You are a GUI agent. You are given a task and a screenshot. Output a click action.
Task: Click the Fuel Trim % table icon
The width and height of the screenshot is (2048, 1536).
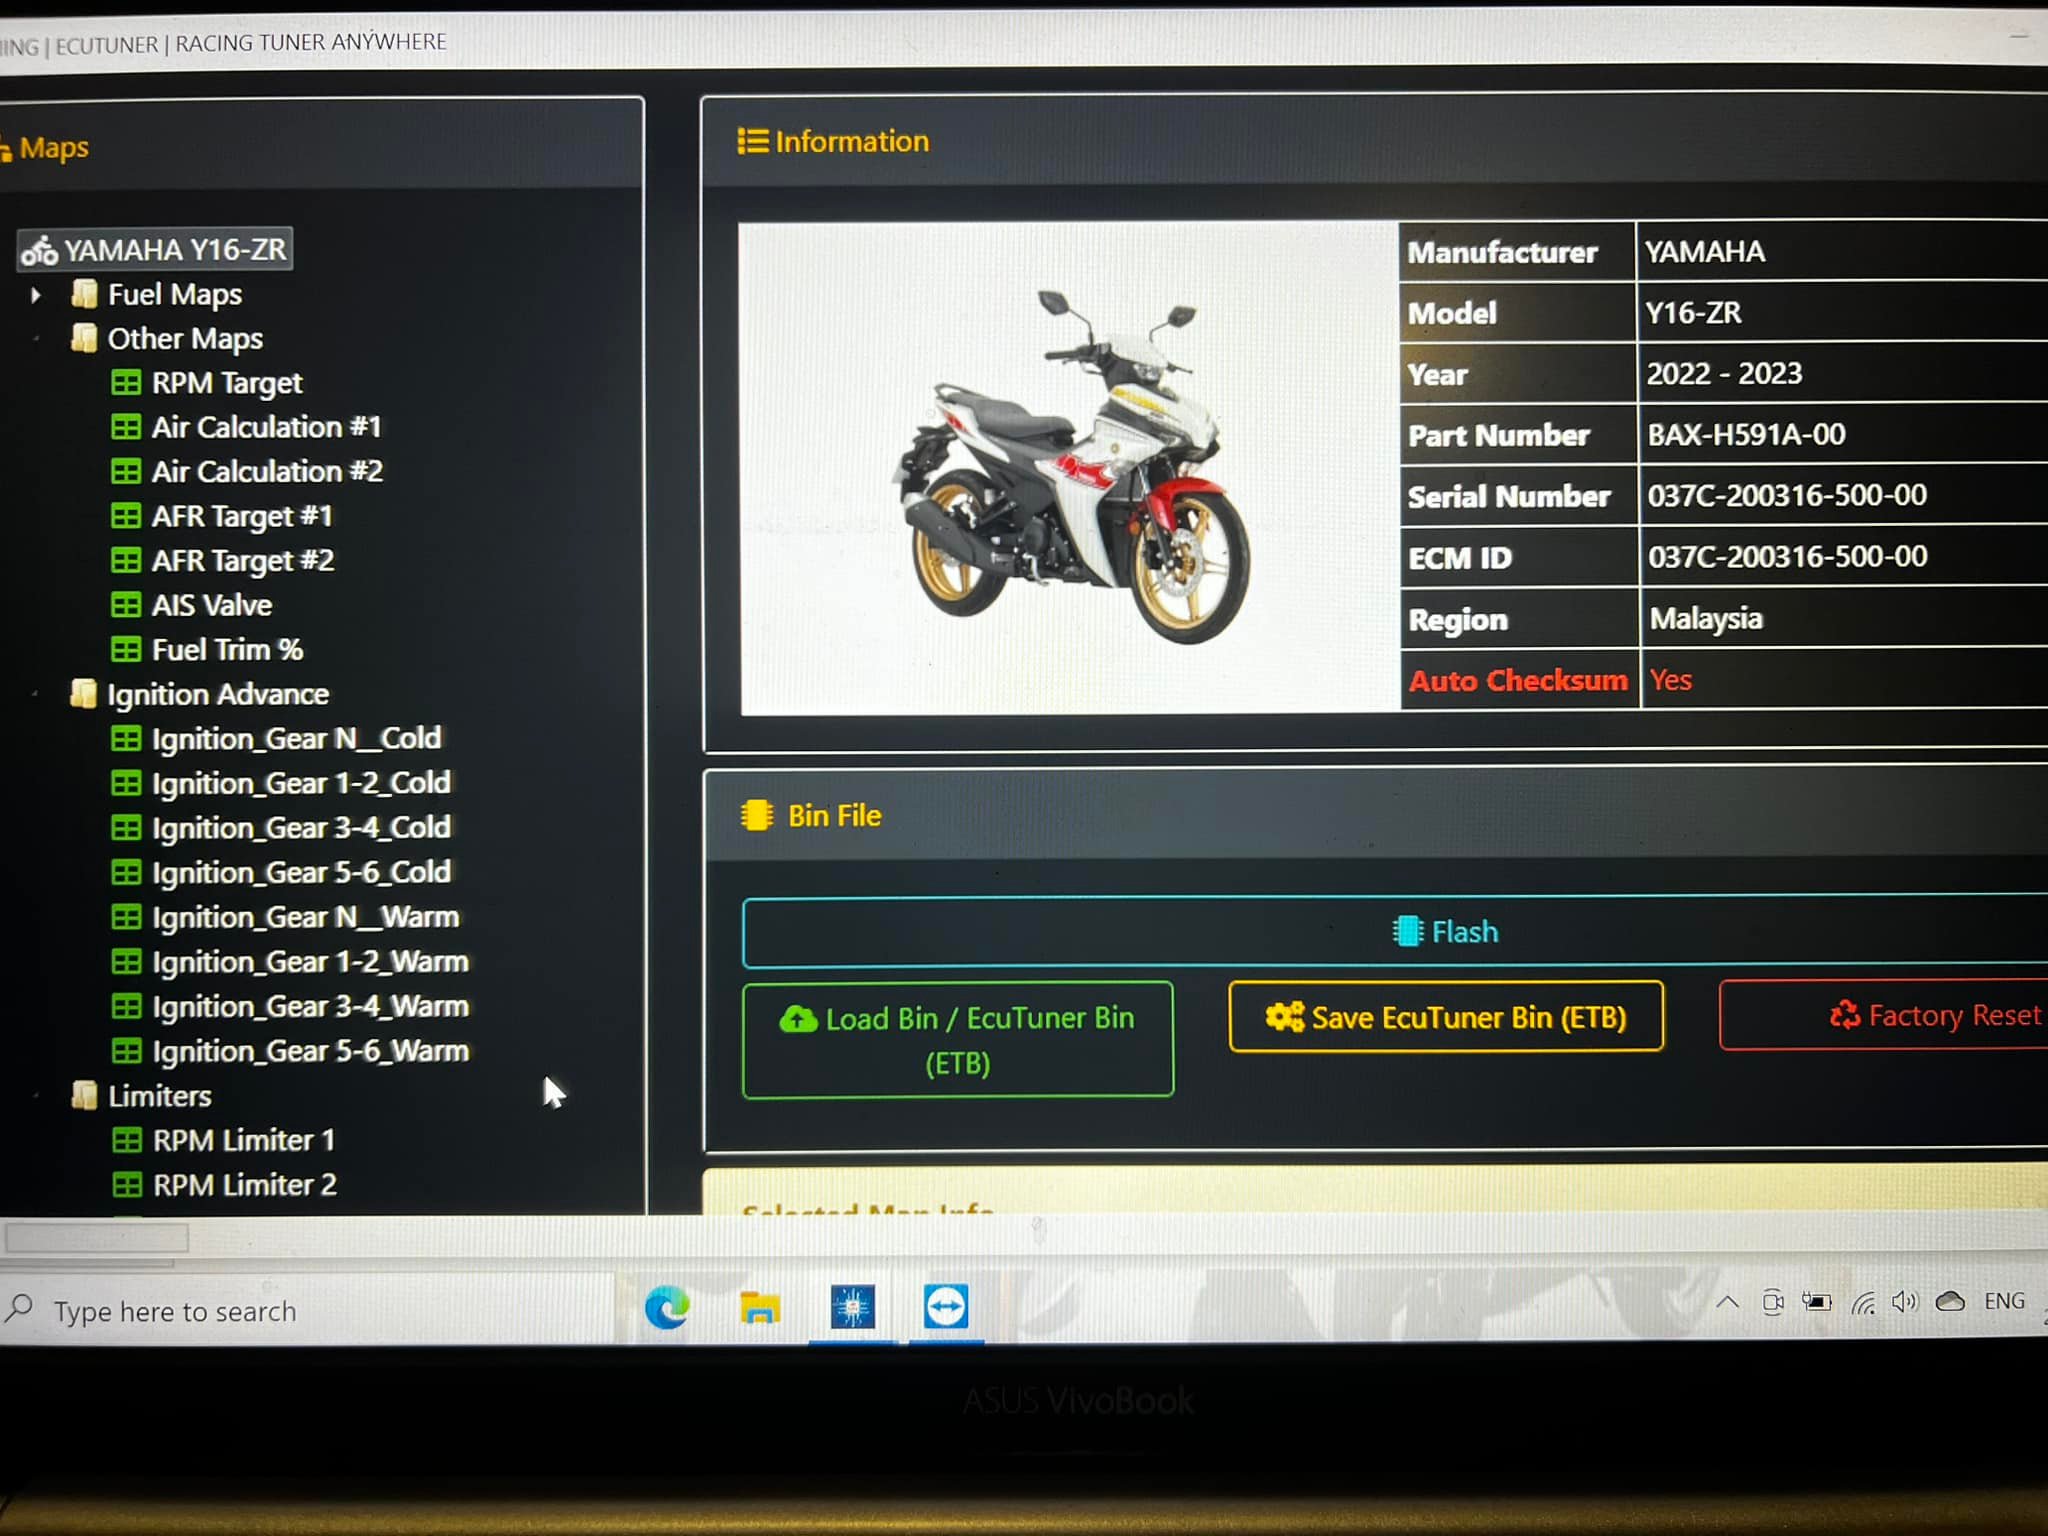point(126,649)
